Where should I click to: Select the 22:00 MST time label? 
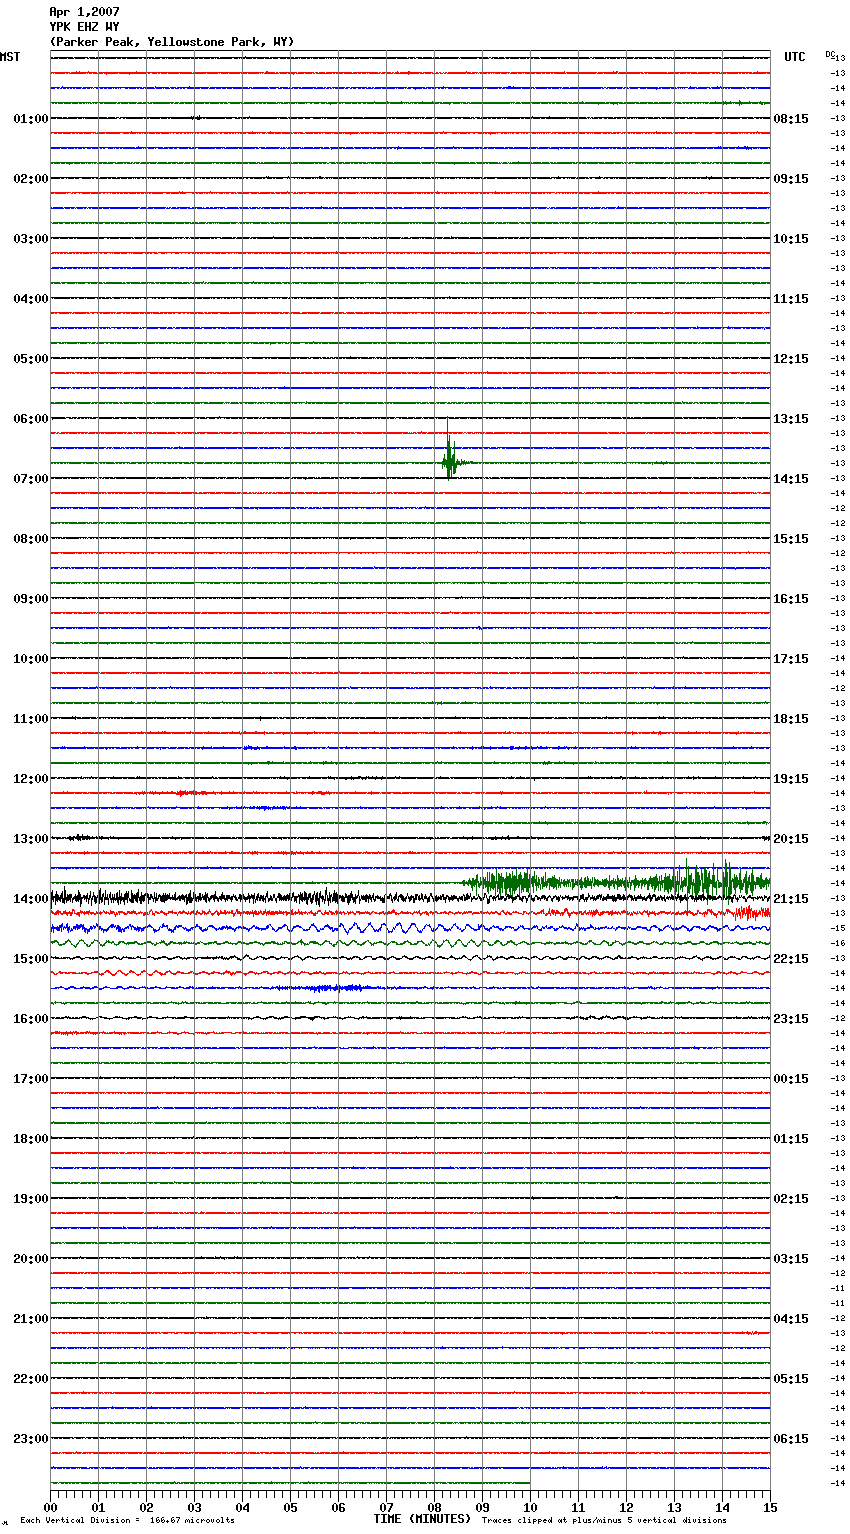point(31,1379)
